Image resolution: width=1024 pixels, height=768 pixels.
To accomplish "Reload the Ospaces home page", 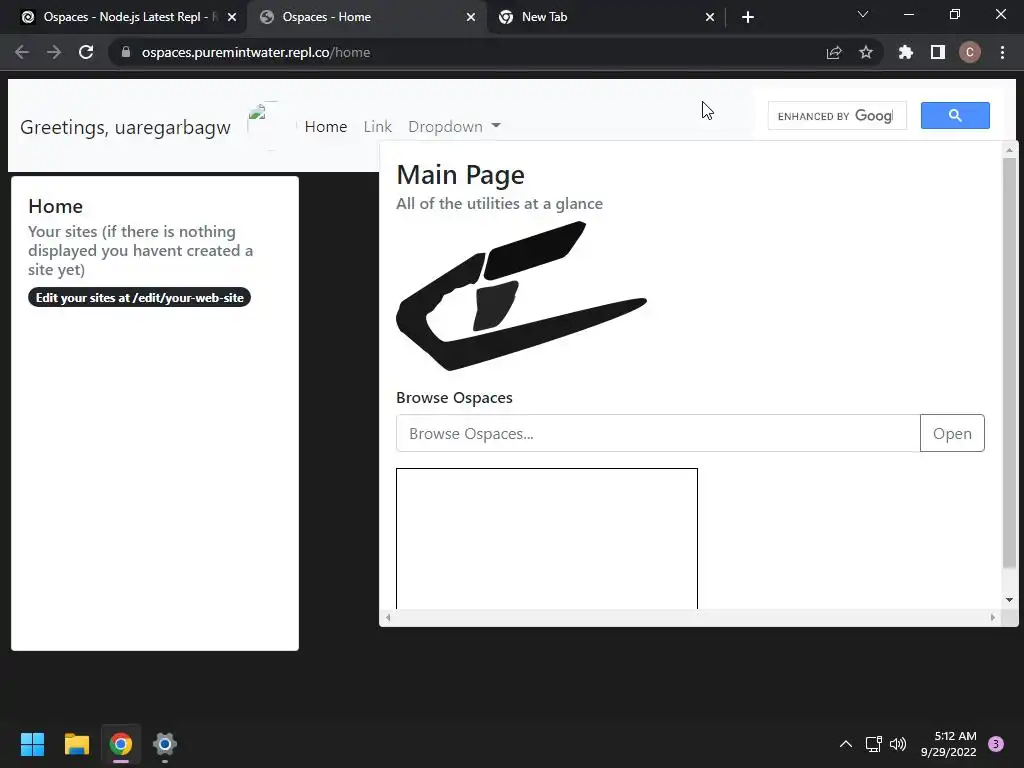I will click(x=86, y=52).
